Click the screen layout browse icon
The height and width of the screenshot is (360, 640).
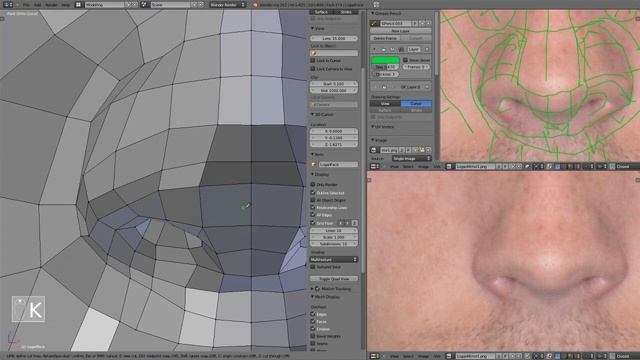pos(78,5)
